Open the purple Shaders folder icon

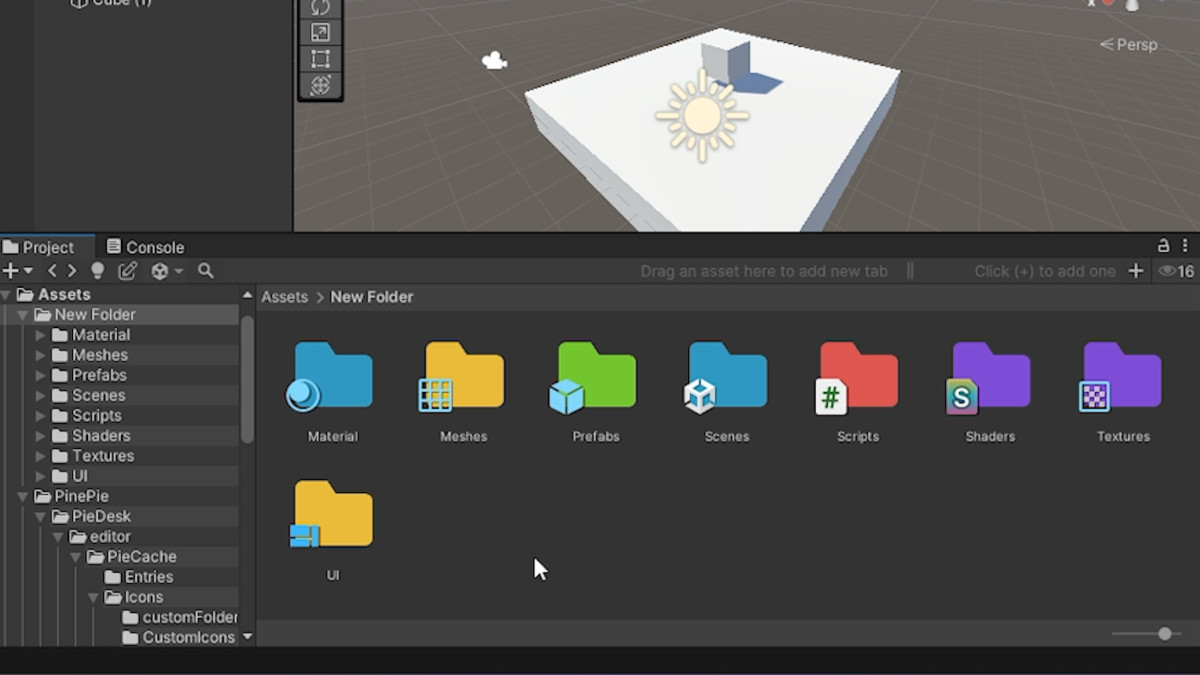coord(989,377)
